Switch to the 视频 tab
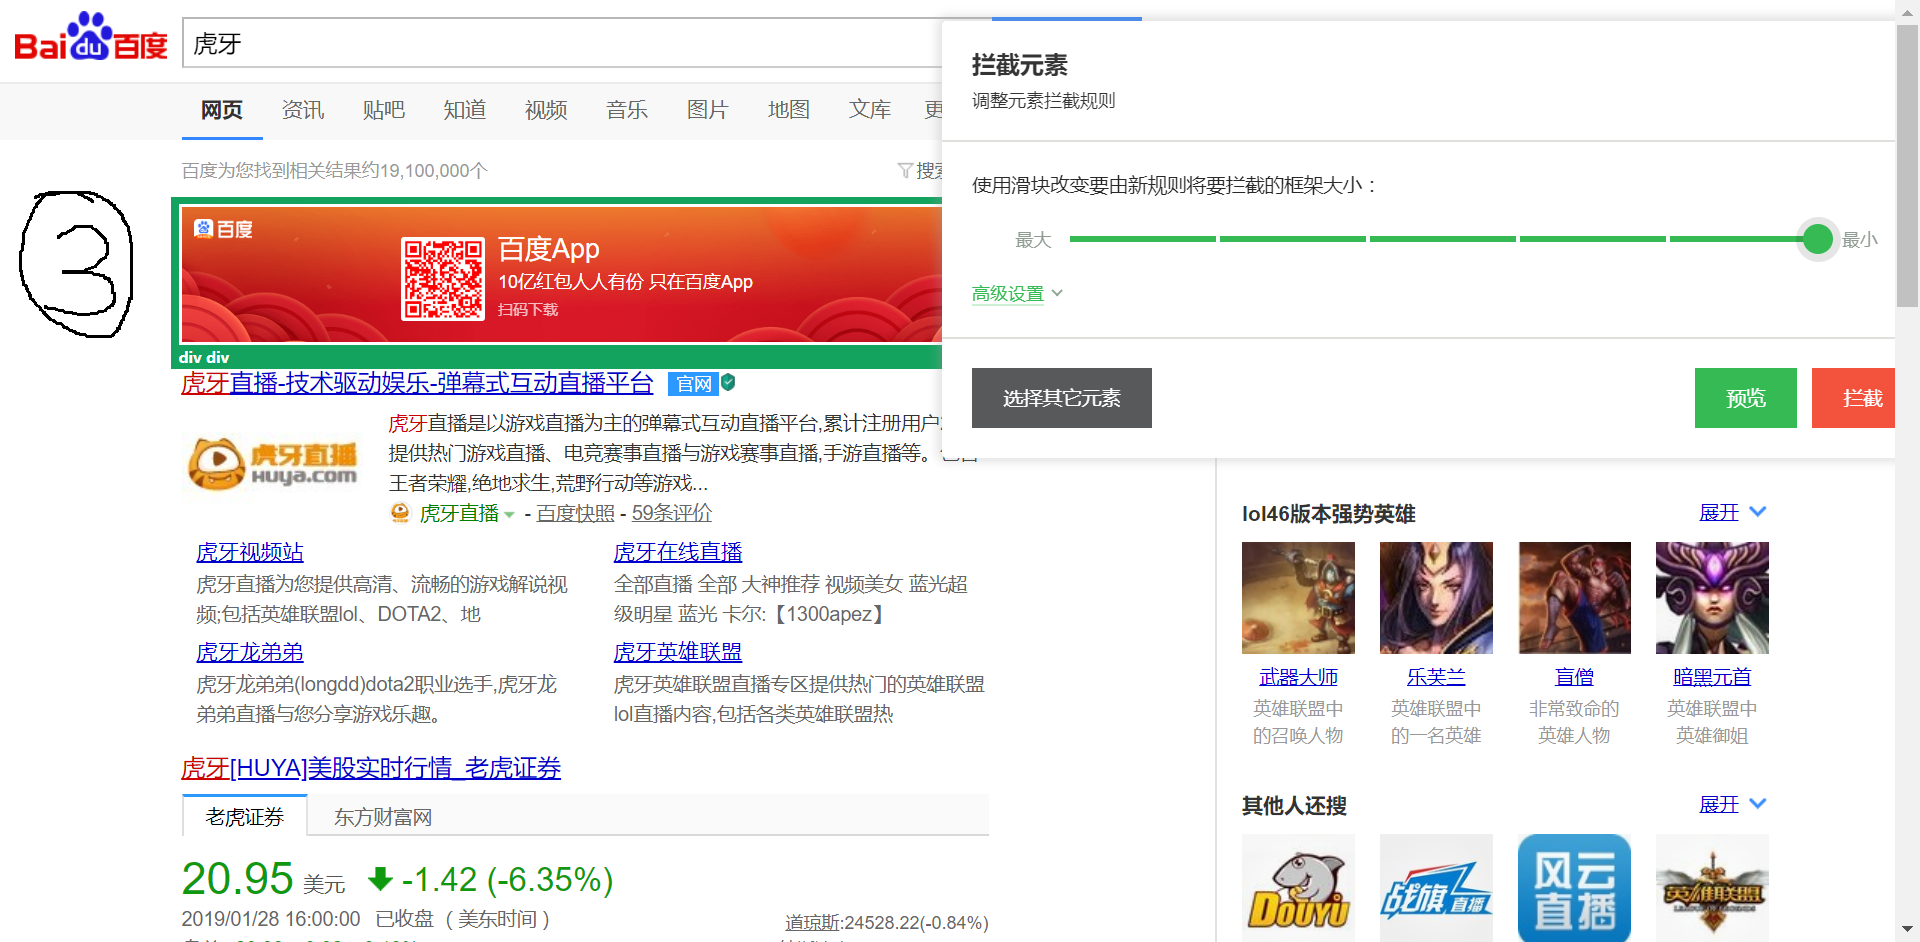 click(x=546, y=110)
